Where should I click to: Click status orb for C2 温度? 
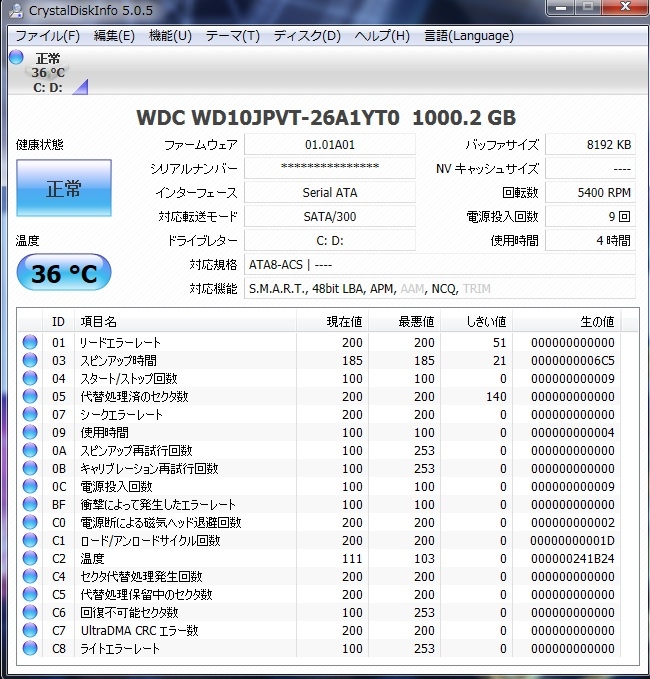(30, 558)
